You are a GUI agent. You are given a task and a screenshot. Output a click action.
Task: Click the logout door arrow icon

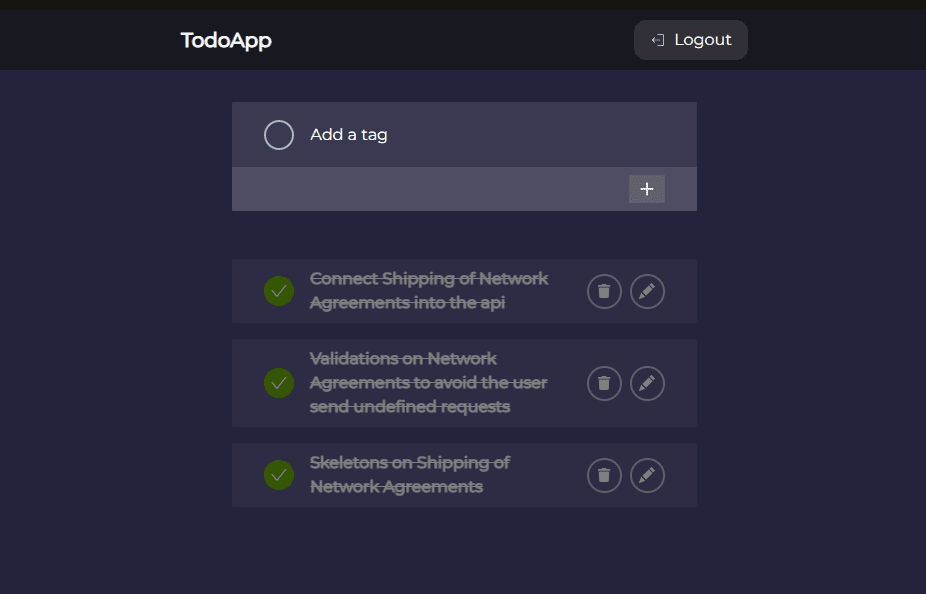coord(658,40)
